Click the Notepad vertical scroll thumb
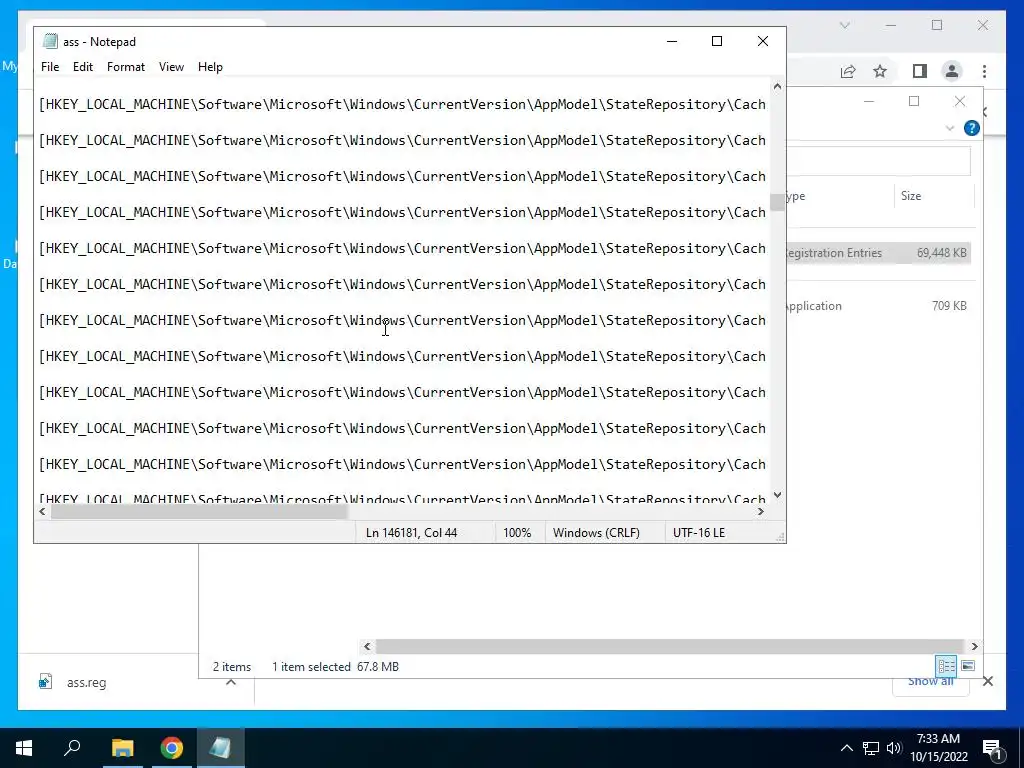1024x768 pixels. (777, 202)
